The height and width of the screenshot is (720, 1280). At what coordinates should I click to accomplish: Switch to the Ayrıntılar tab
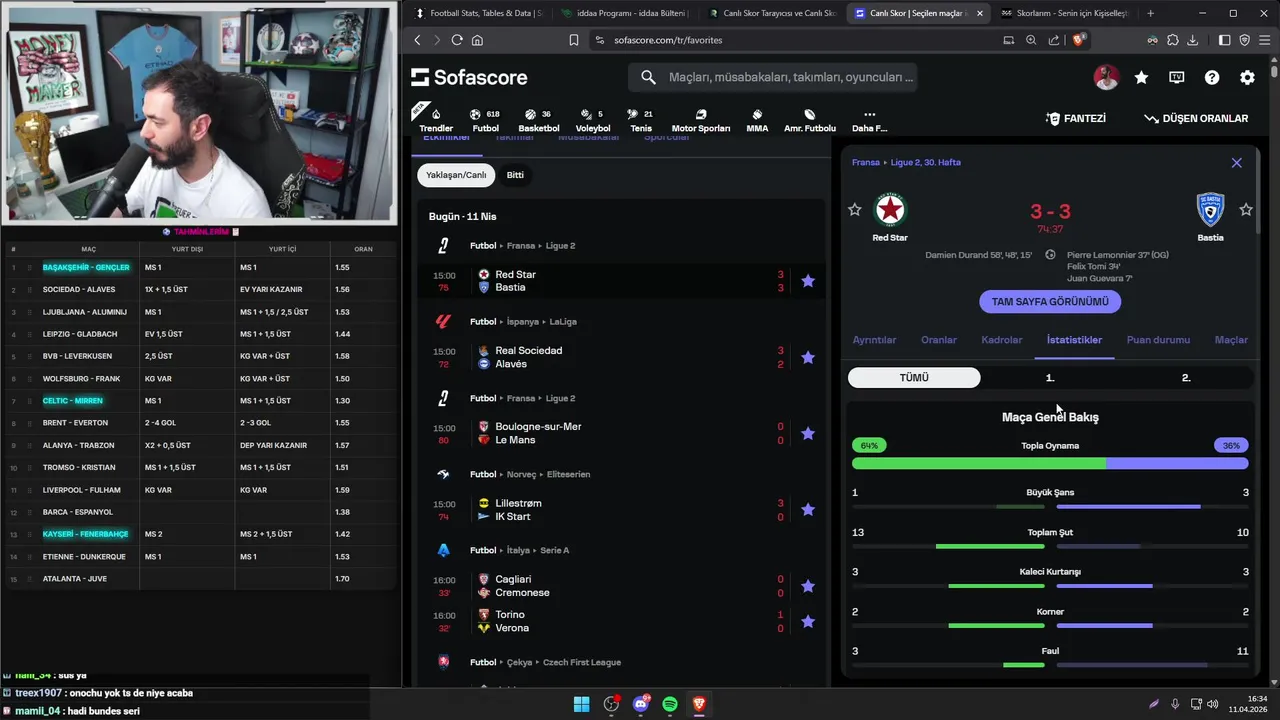tap(874, 340)
